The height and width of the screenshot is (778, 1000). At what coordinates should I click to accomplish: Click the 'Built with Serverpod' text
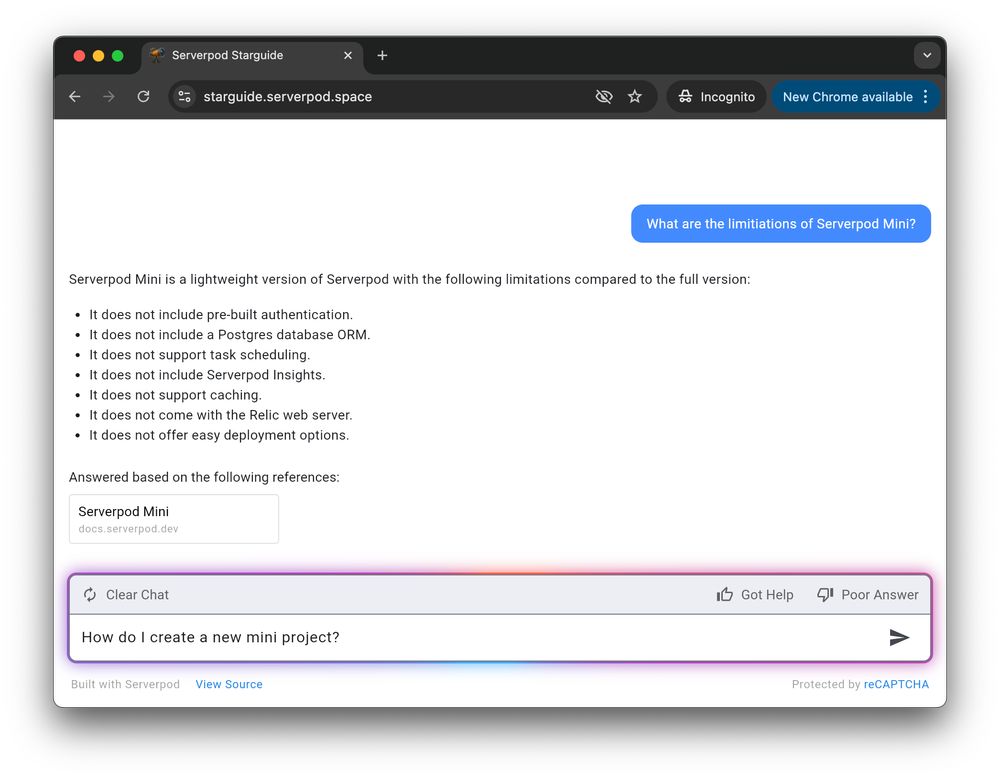click(x=125, y=684)
